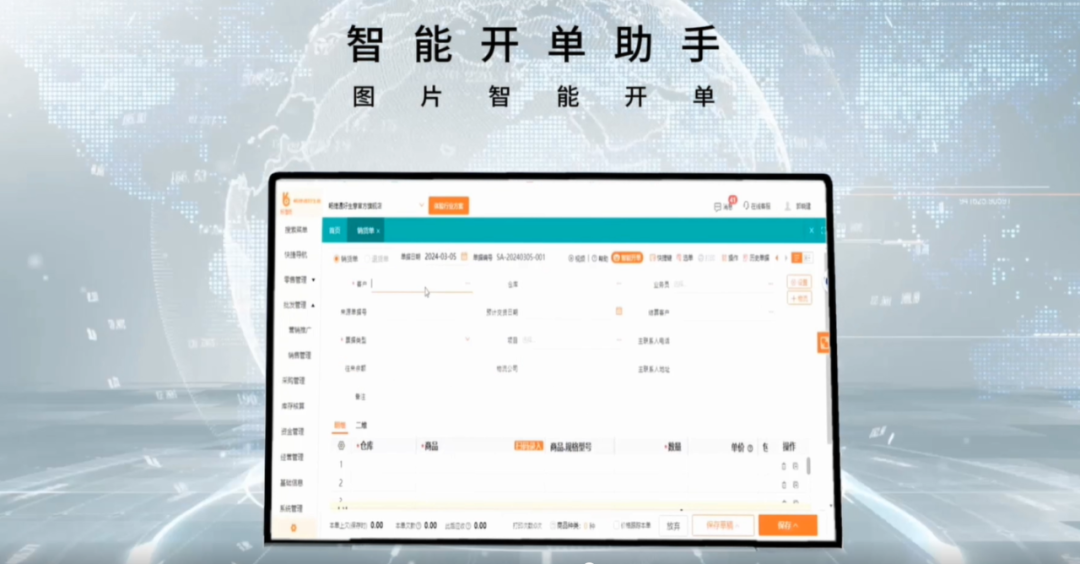Click the 设置 settings button on form right
This screenshot has height=564, width=1080.
click(799, 282)
